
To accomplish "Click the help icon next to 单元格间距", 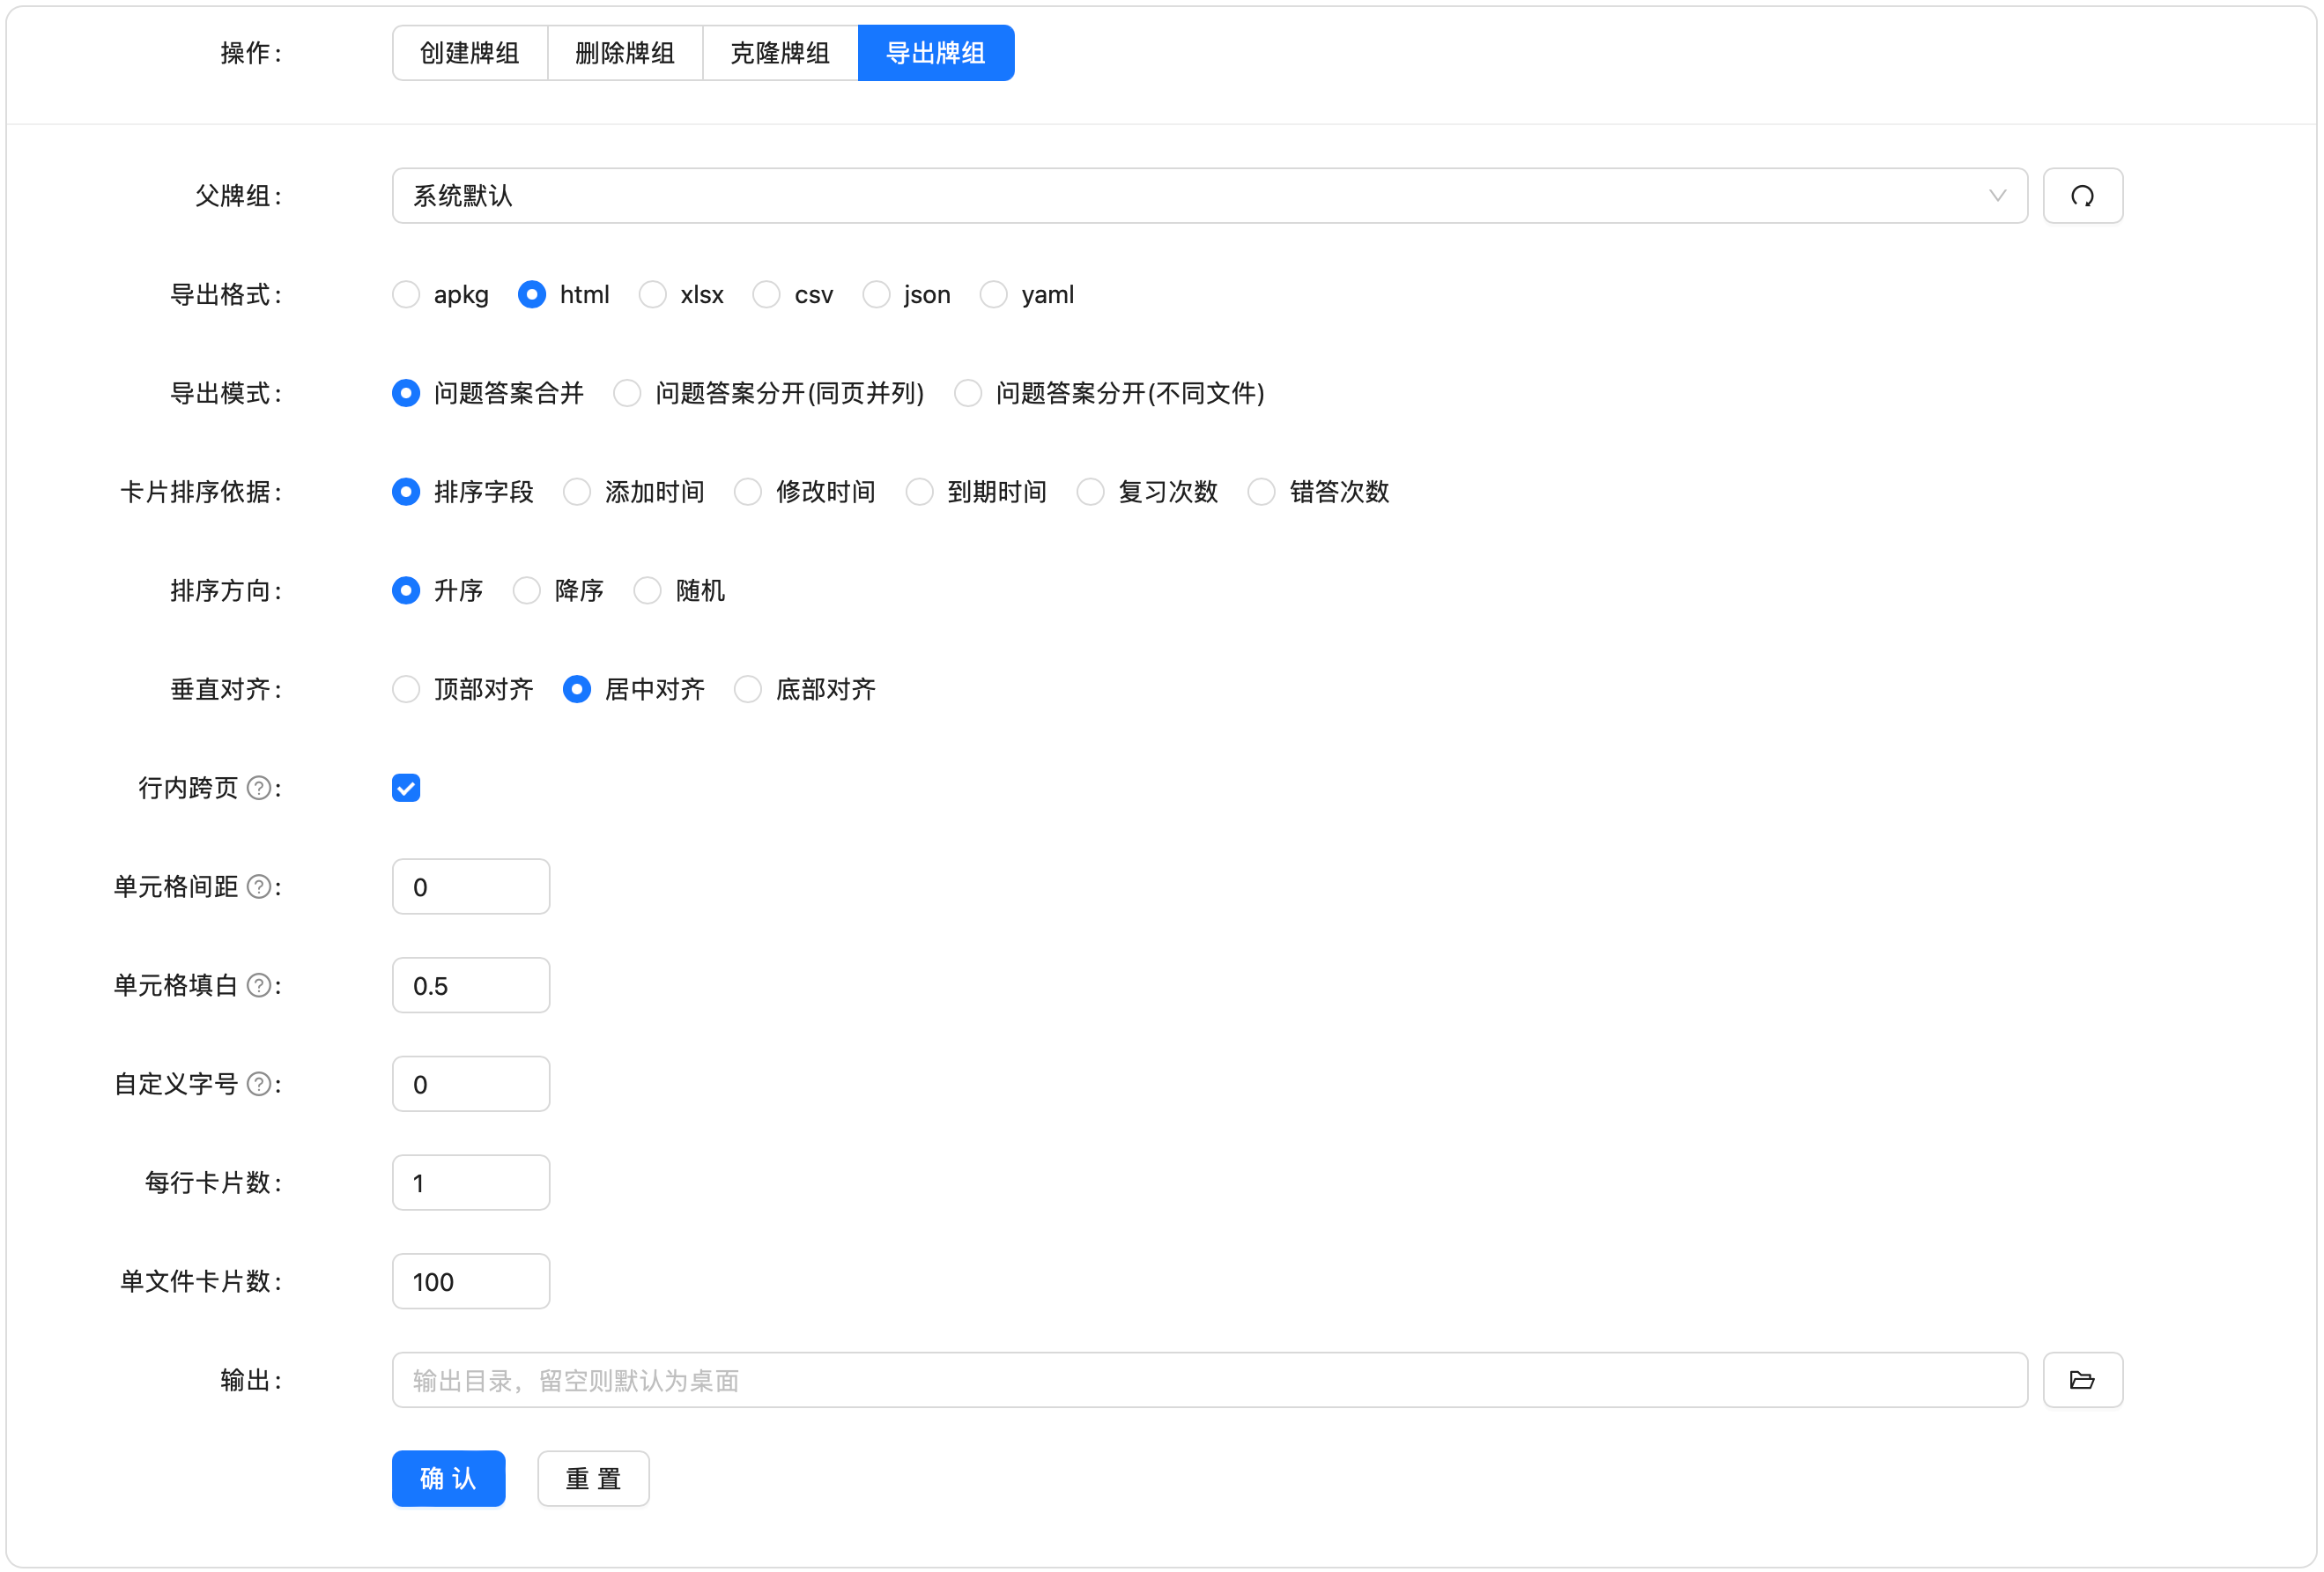I will click(258, 887).
